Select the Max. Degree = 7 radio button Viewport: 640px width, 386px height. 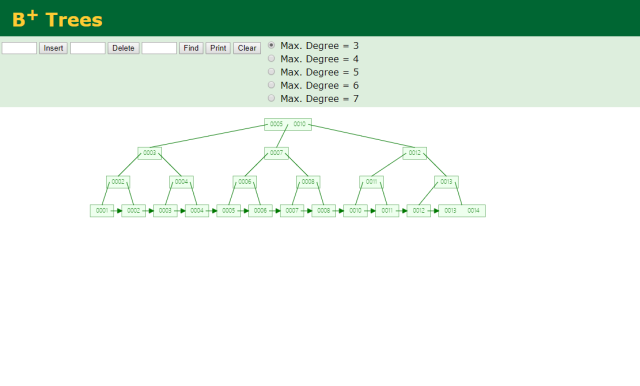click(x=271, y=98)
